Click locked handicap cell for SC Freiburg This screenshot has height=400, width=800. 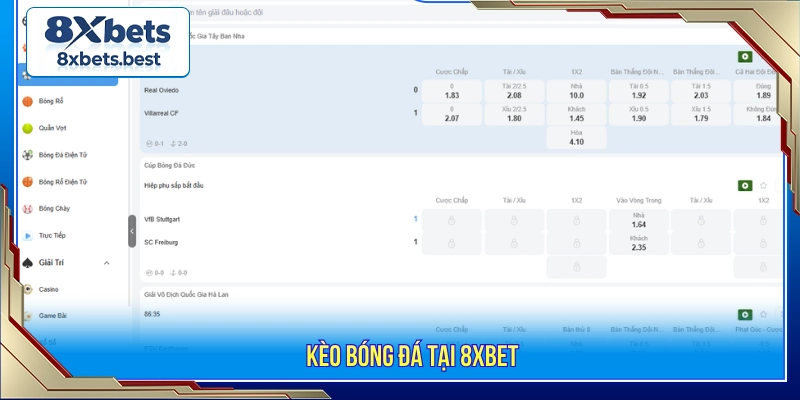click(452, 243)
